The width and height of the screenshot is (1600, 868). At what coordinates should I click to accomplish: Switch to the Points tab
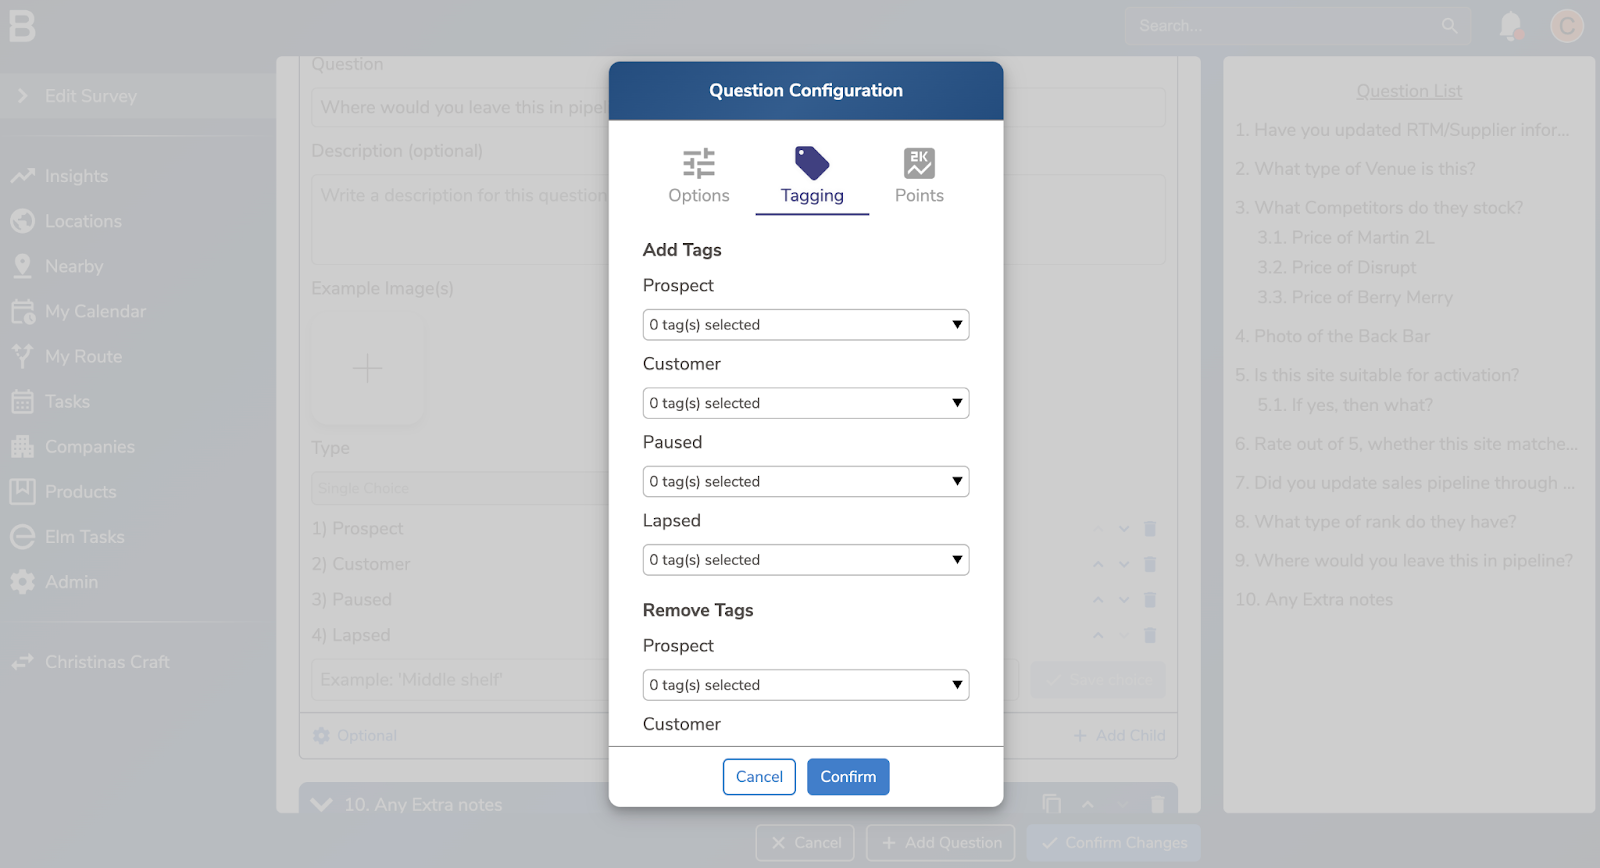click(x=918, y=176)
